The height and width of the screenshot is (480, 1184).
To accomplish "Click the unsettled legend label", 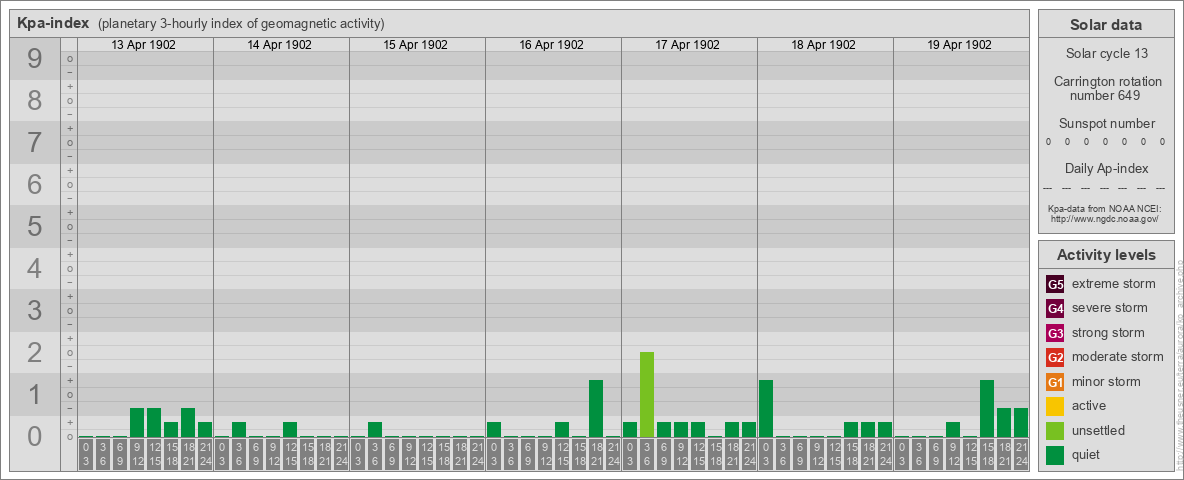I will [x=1098, y=430].
